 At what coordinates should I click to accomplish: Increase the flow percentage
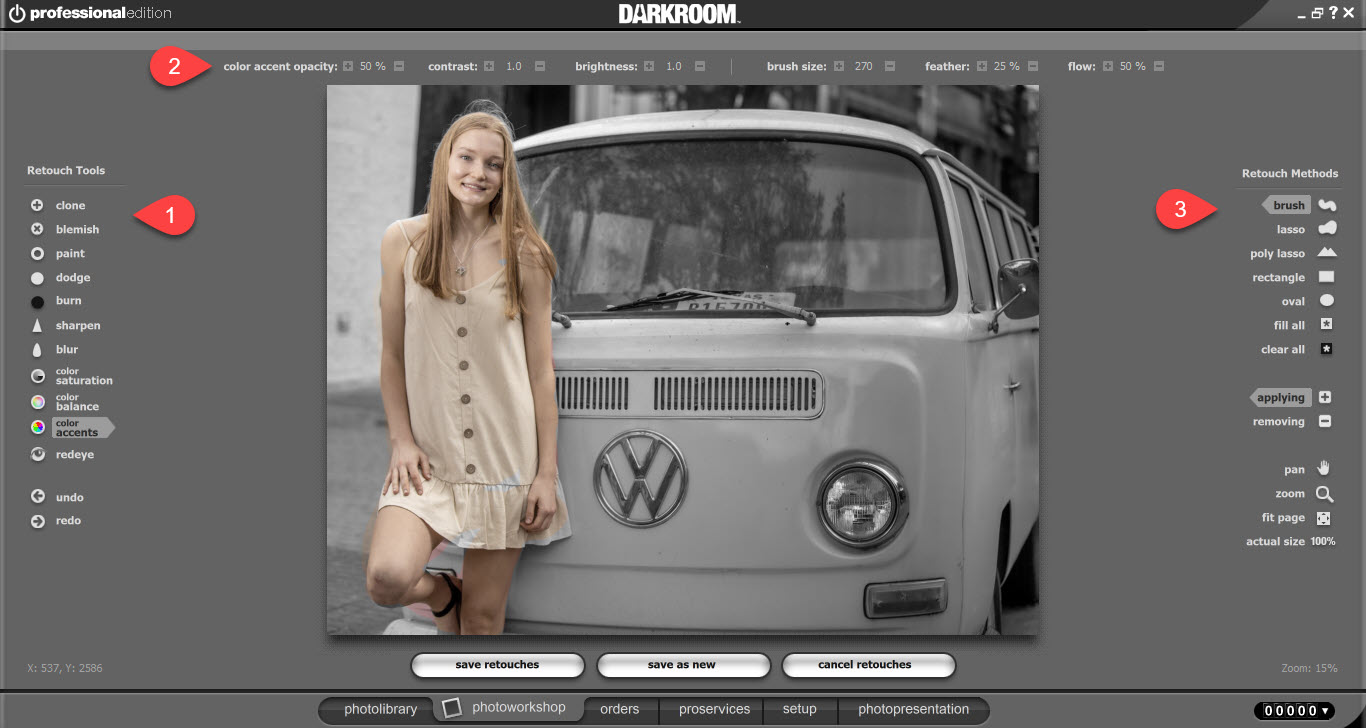(x=1108, y=66)
